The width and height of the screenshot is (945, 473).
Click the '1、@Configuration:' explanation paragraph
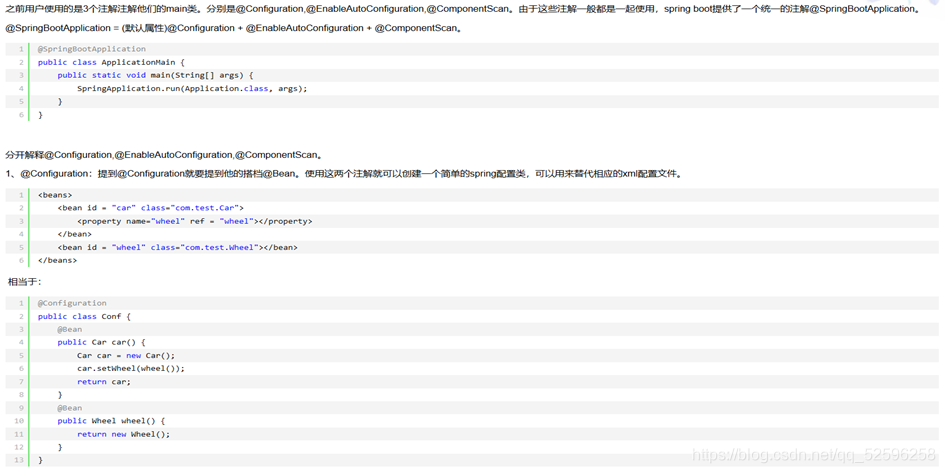[x=344, y=174]
